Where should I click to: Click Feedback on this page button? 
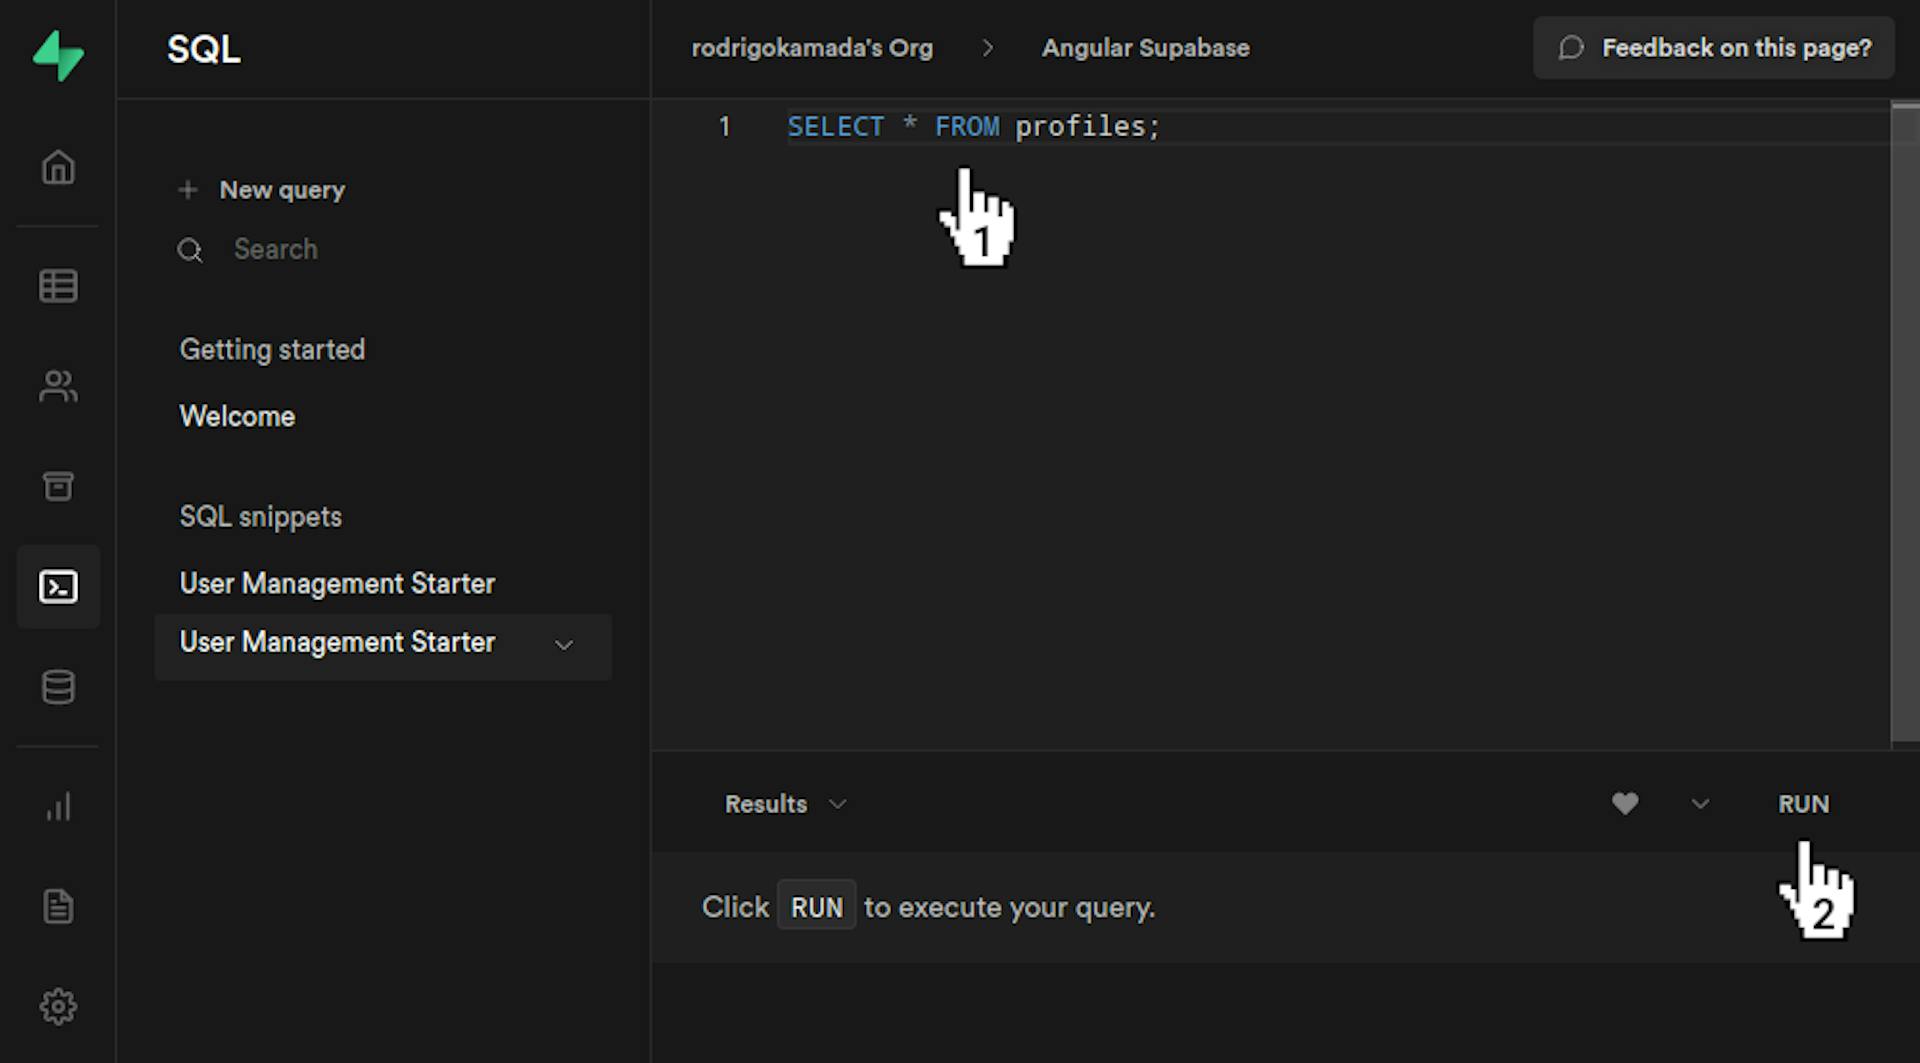(x=1714, y=48)
